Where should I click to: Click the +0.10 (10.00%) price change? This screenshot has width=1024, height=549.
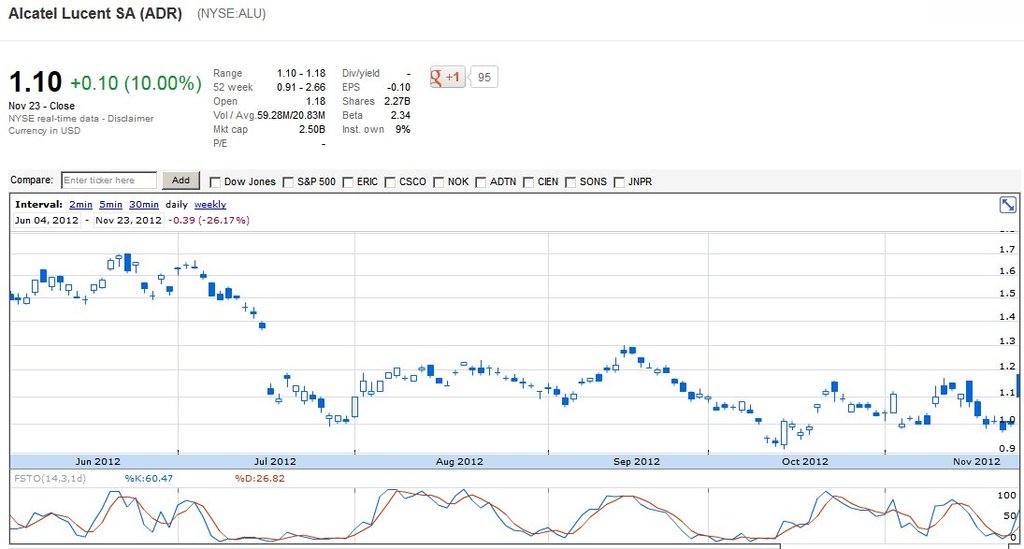(136, 84)
